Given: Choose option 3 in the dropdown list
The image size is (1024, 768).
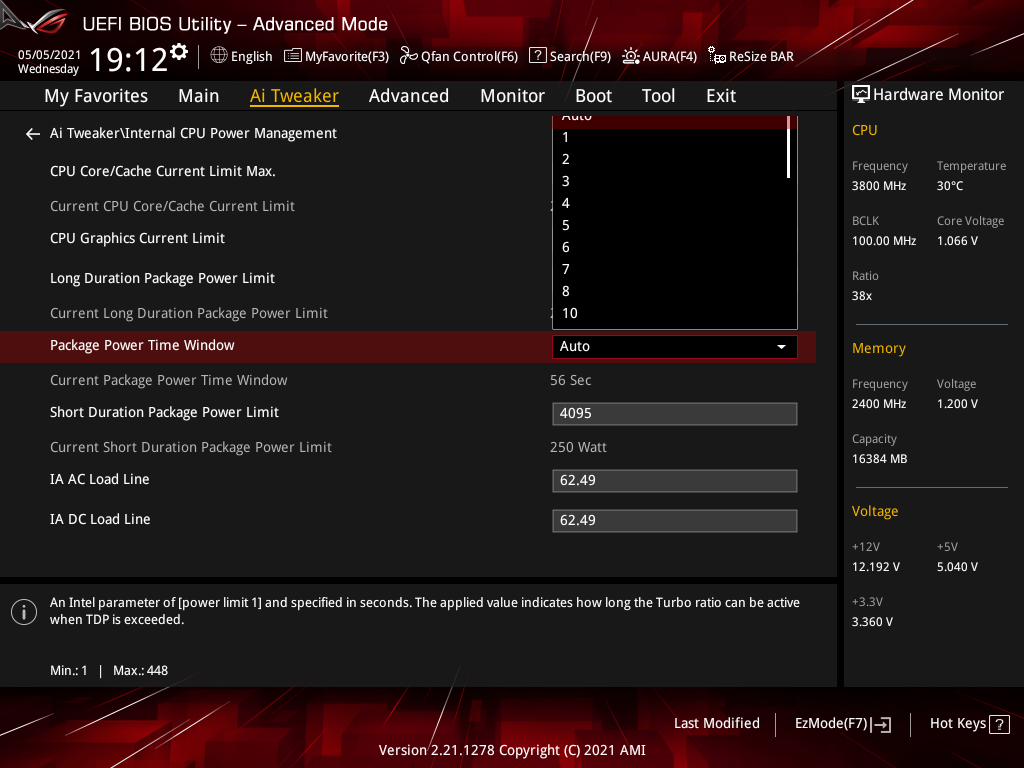Looking at the screenshot, I should (x=670, y=182).
